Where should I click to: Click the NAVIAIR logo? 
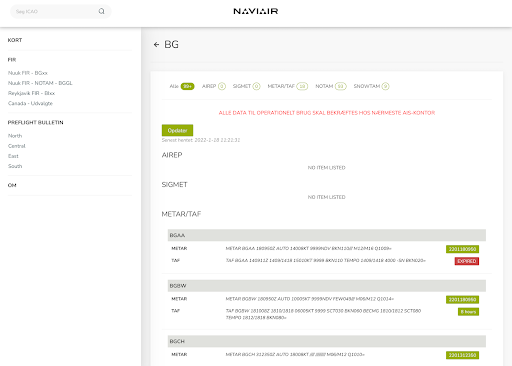pos(256,11)
